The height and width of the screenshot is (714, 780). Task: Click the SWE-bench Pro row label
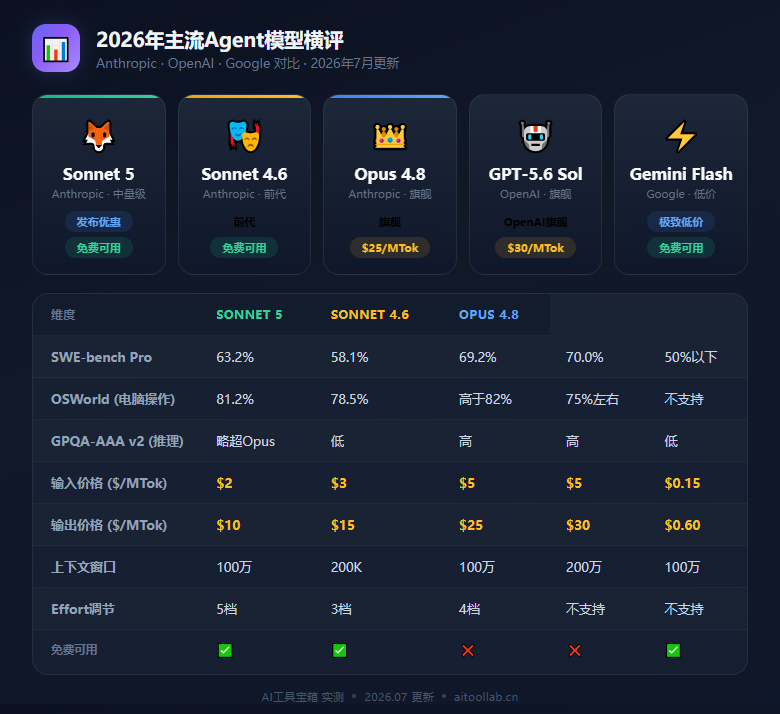(x=101, y=357)
